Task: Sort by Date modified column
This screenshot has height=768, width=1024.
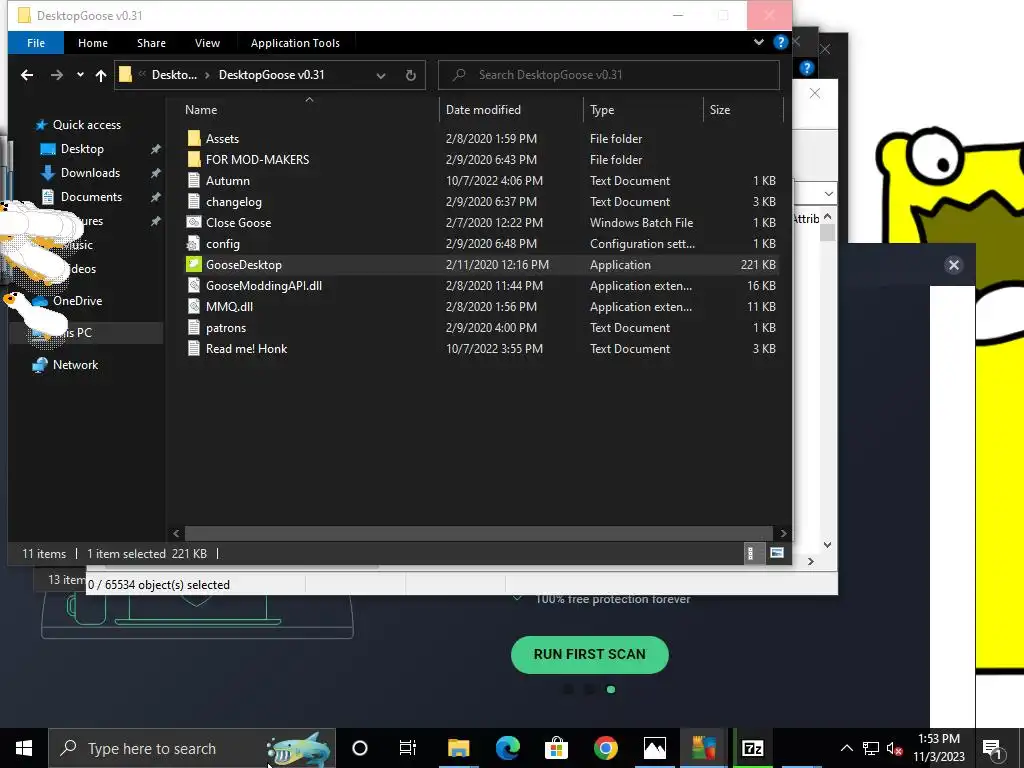Action: (483, 110)
